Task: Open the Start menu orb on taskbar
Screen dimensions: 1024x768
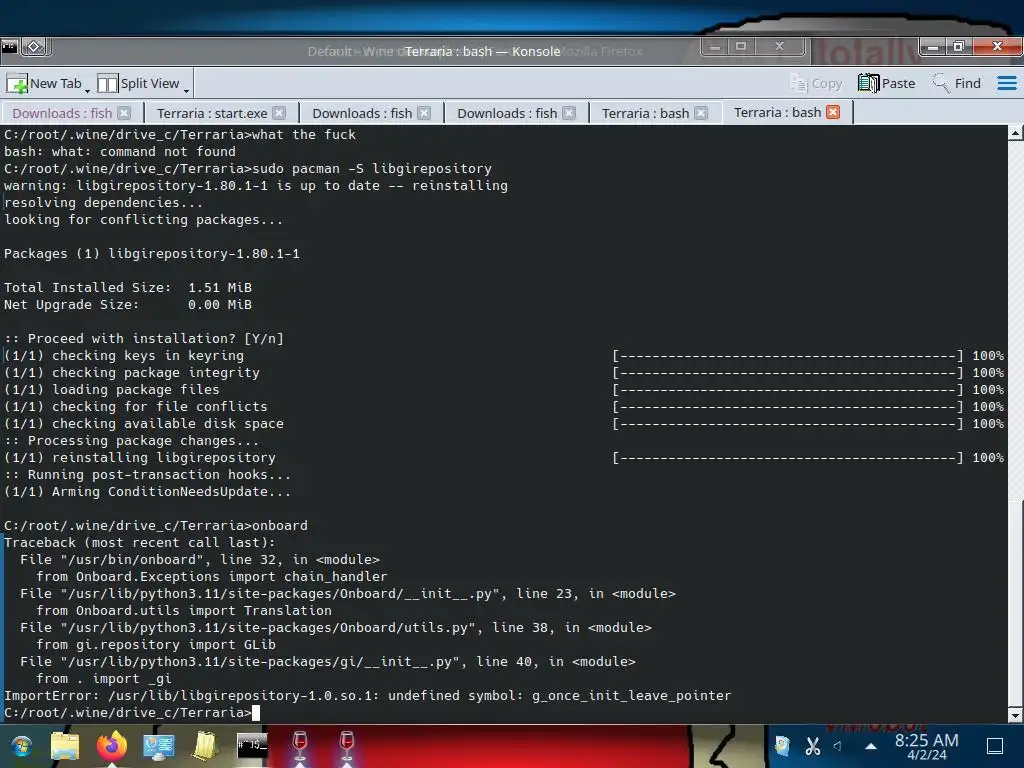Action: (22, 745)
